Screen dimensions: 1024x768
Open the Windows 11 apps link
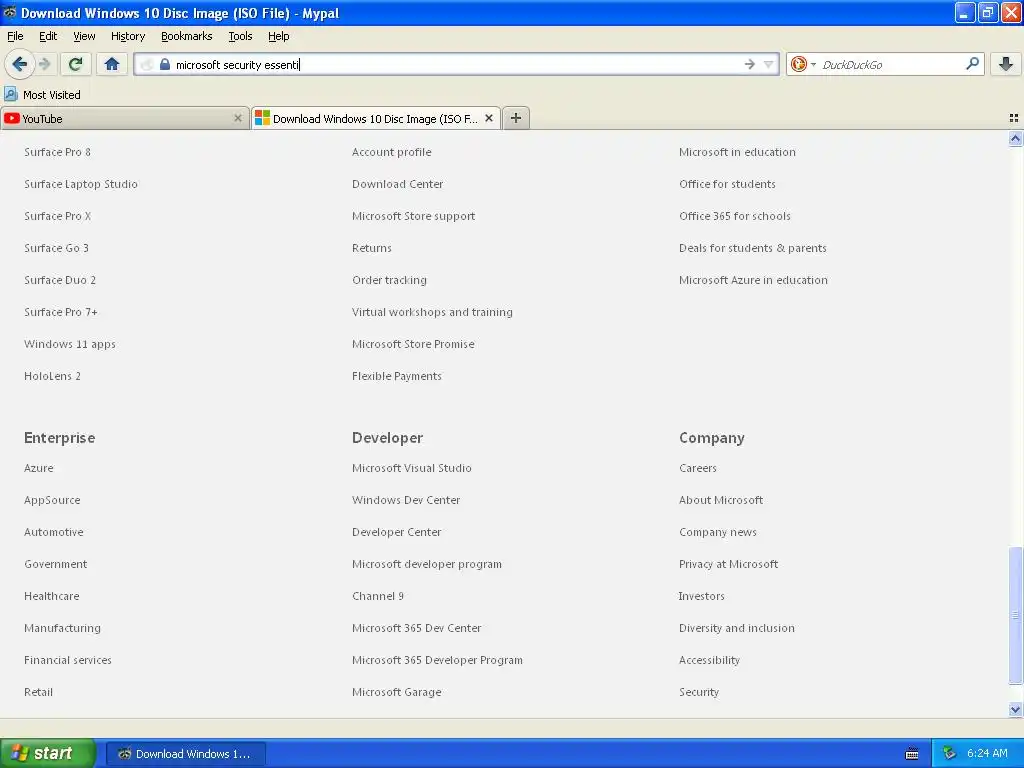tap(70, 344)
